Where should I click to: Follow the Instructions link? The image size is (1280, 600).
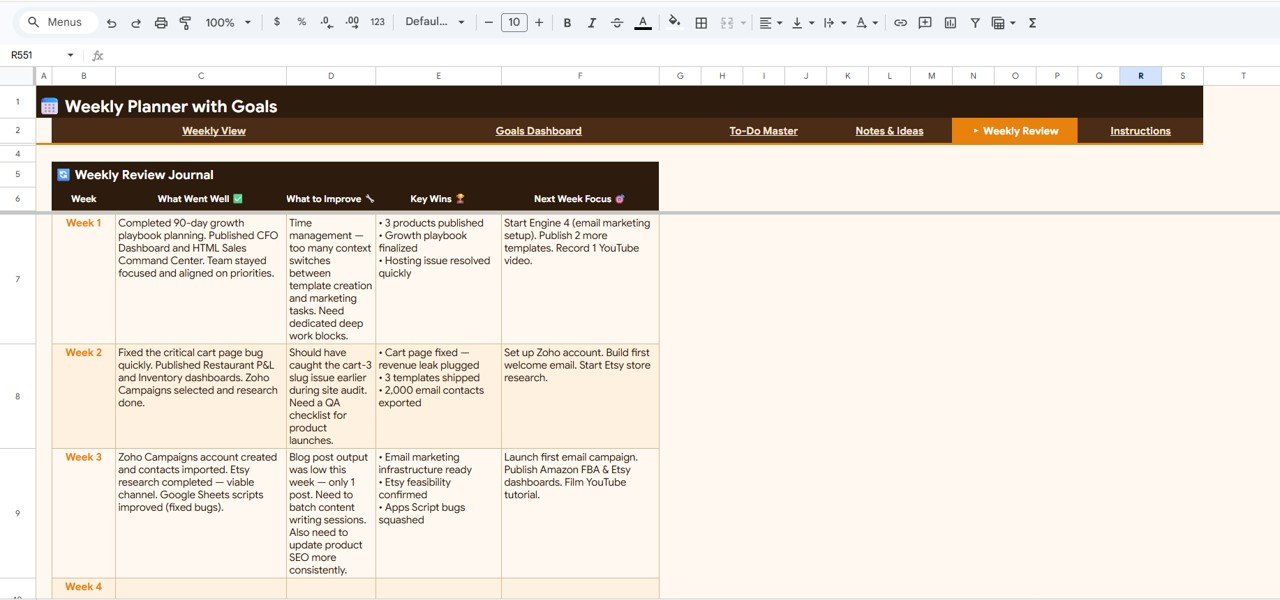tap(1140, 131)
